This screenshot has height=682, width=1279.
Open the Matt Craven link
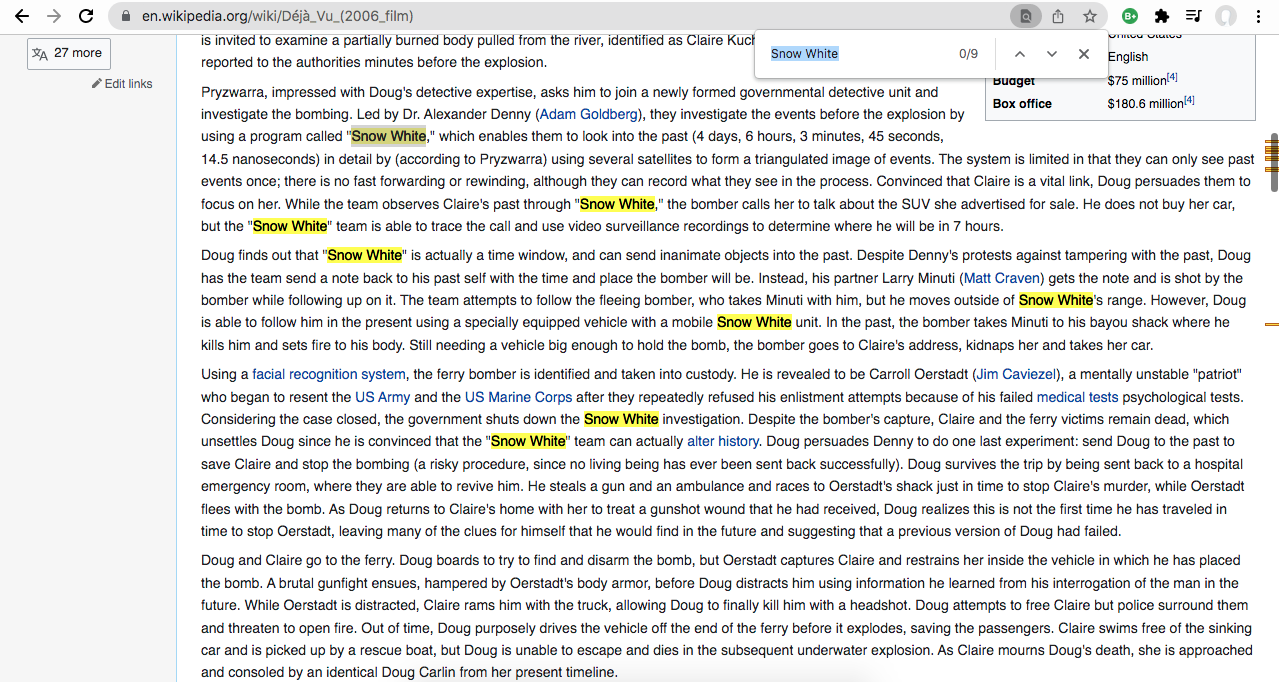(x=1003, y=278)
